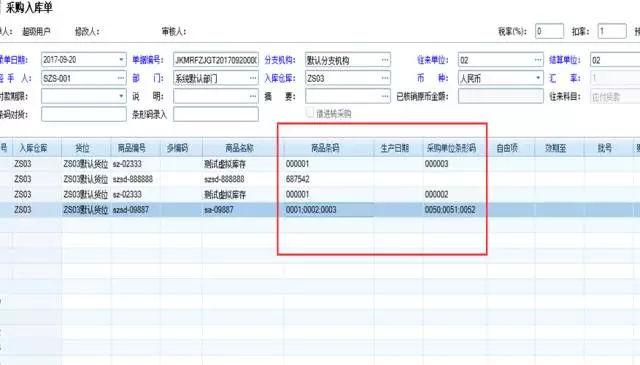640x365 pixels.
Task: Open the 往来单位 lookup ellipsis button
Action: tap(538, 60)
